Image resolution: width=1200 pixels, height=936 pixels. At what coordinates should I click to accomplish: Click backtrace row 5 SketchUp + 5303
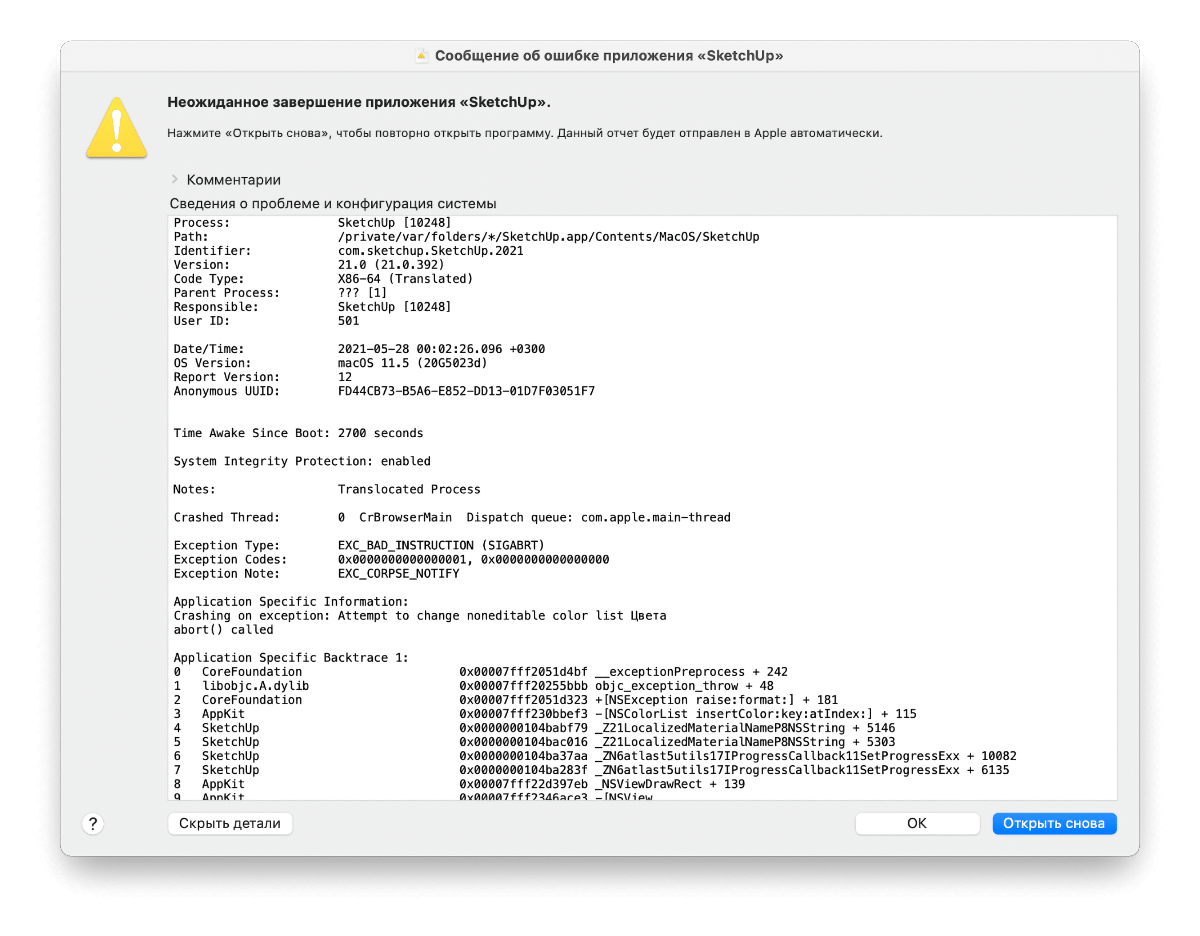point(534,741)
